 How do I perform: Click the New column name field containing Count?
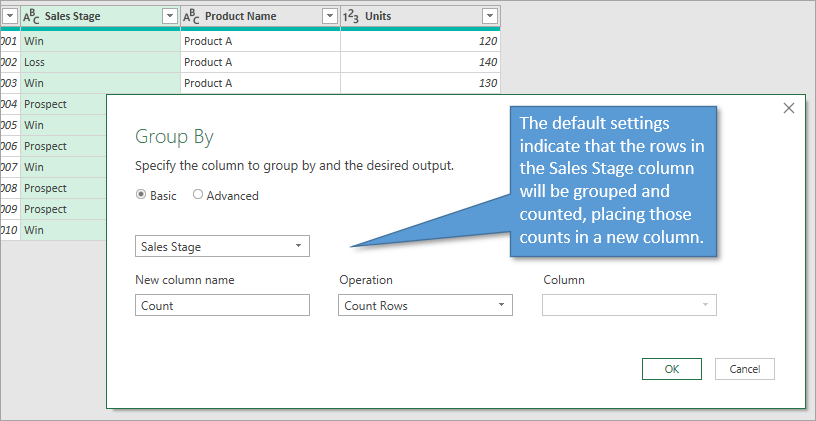point(222,306)
